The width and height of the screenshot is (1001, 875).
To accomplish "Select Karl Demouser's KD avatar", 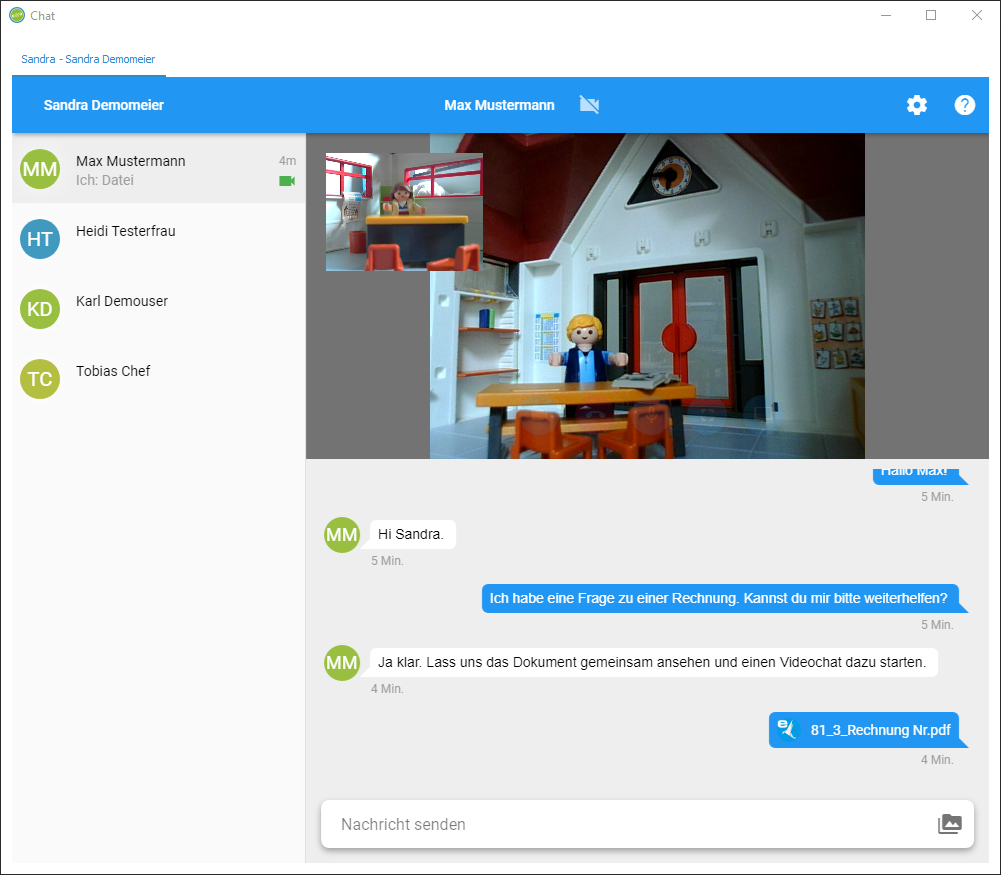I will 40,309.
